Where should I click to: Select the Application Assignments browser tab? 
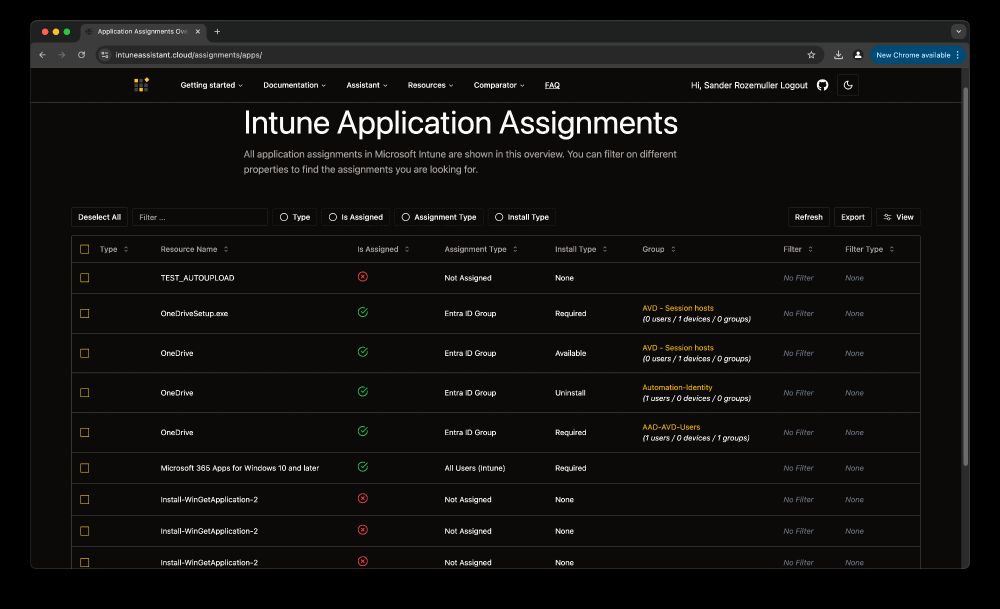click(143, 31)
